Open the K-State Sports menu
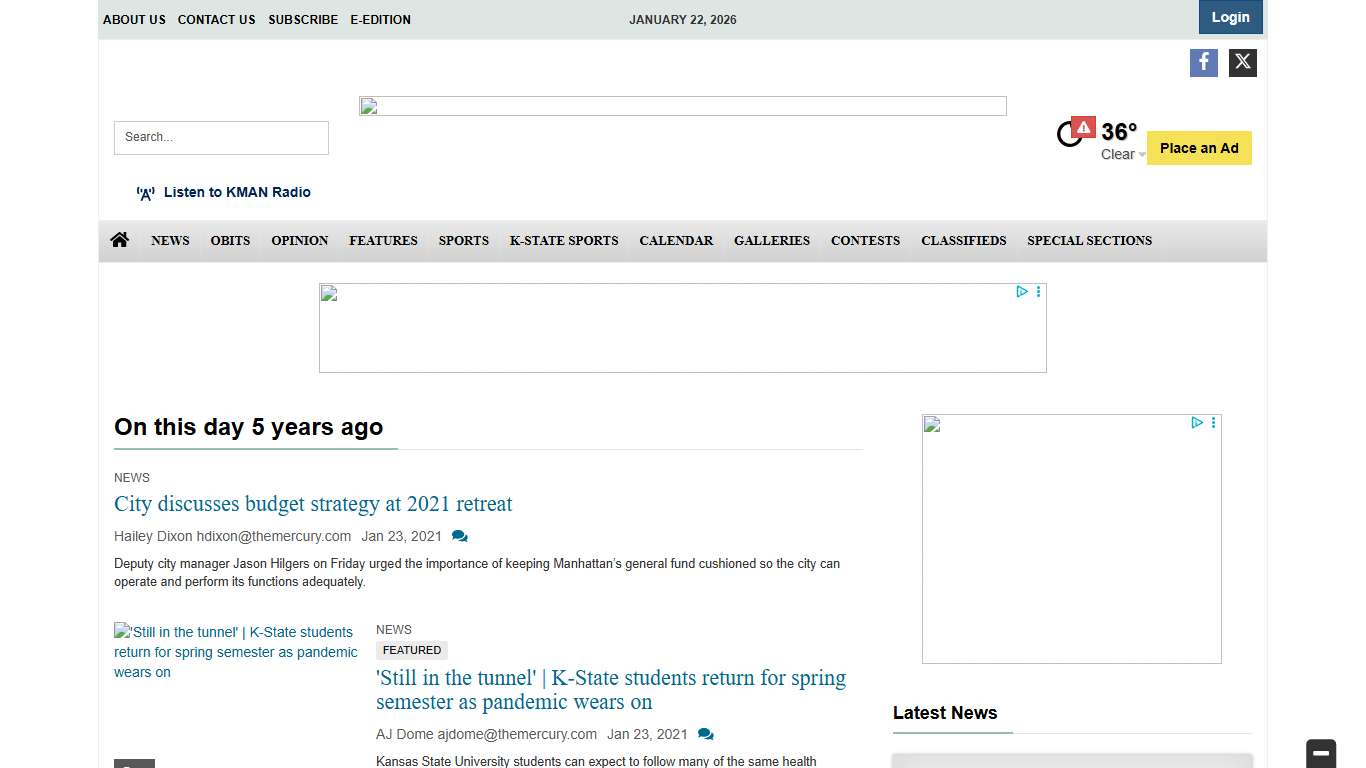The image size is (1366, 768). coord(564,241)
